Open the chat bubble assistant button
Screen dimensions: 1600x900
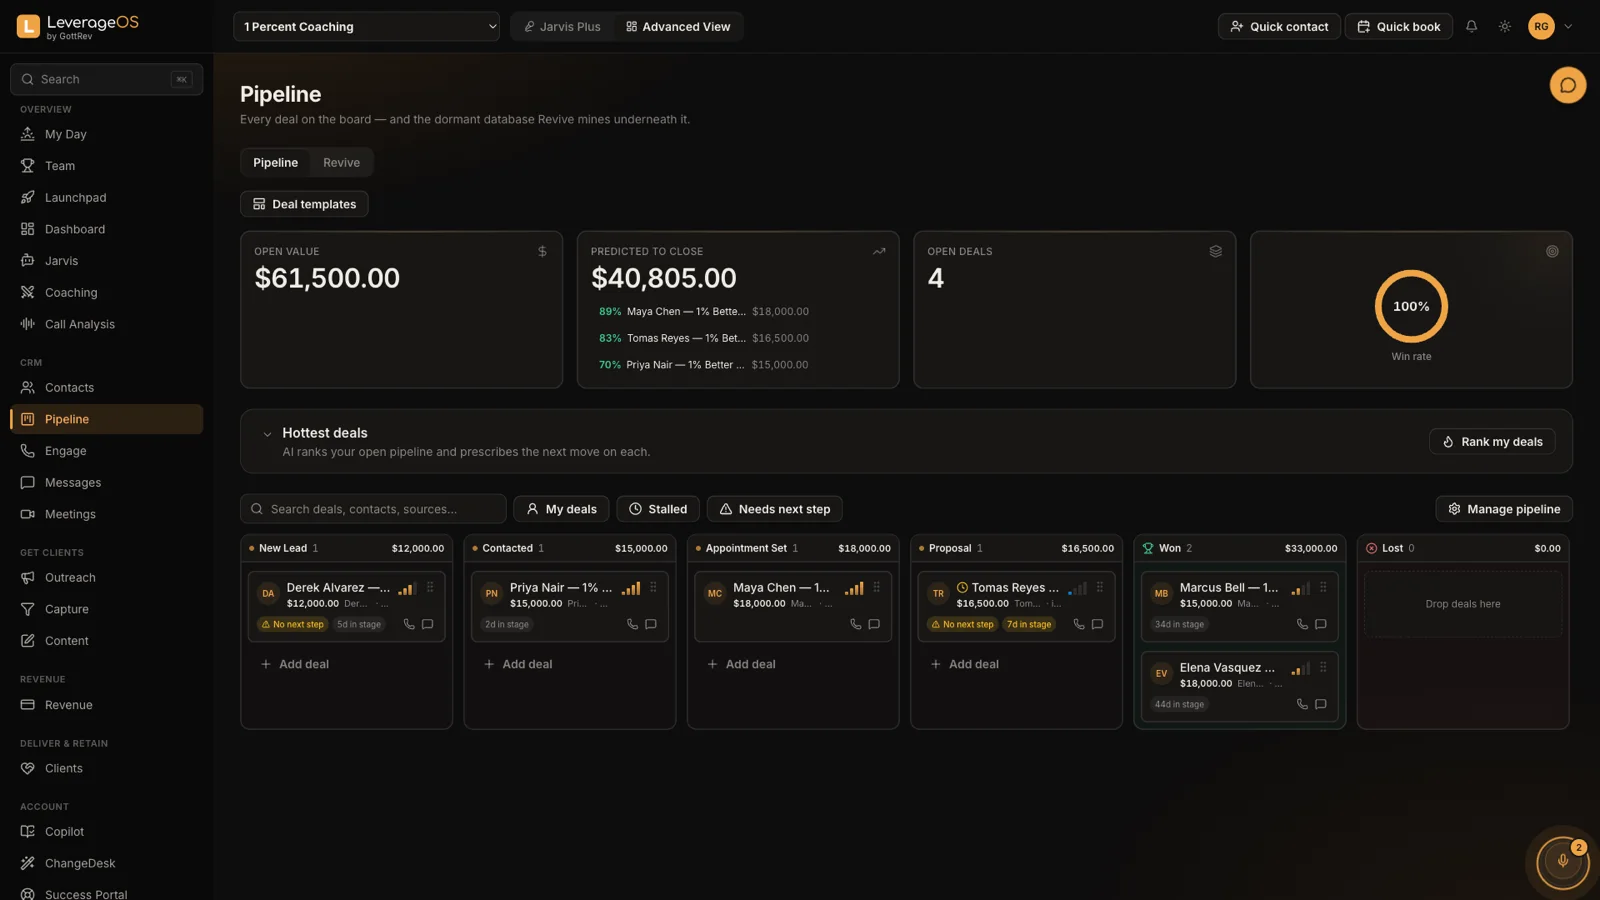1567,85
